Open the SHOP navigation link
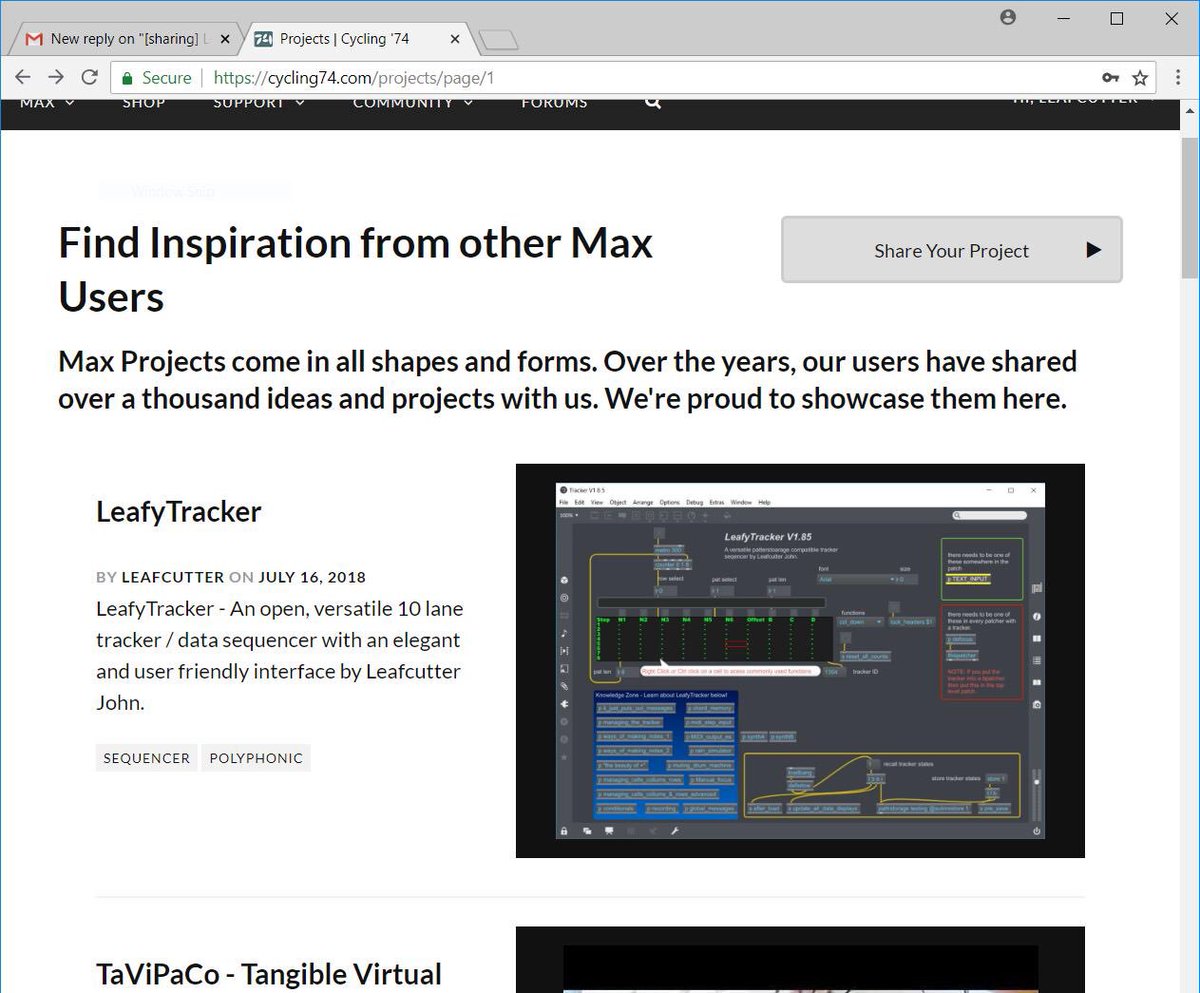Image resolution: width=1200 pixels, height=993 pixels. pyautogui.click(x=144, y=103)
